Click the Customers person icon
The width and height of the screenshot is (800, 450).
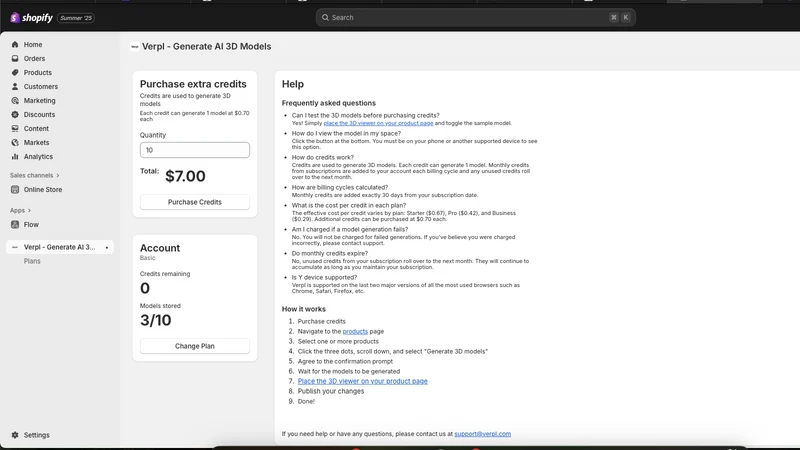point(15,87)
